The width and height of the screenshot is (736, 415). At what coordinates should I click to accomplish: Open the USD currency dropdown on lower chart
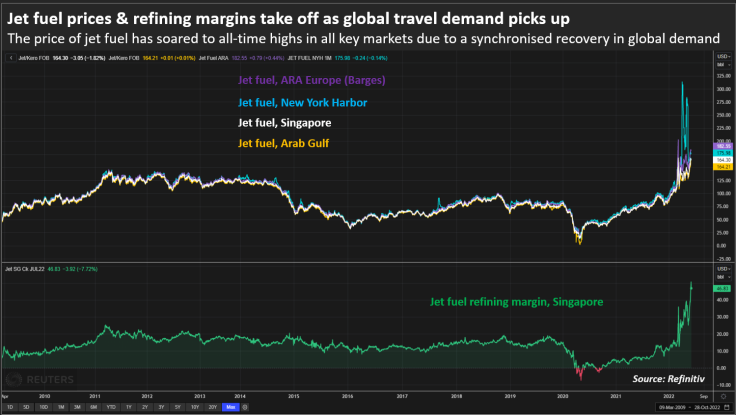(723, 269)
